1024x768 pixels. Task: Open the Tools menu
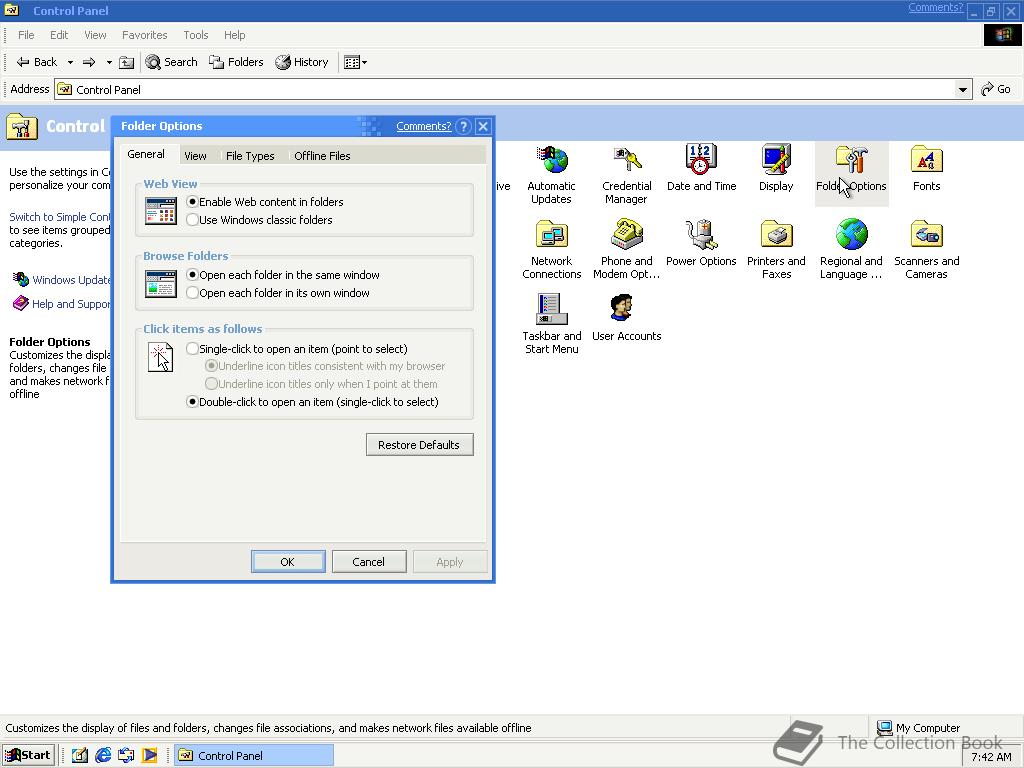click(195, 35)
